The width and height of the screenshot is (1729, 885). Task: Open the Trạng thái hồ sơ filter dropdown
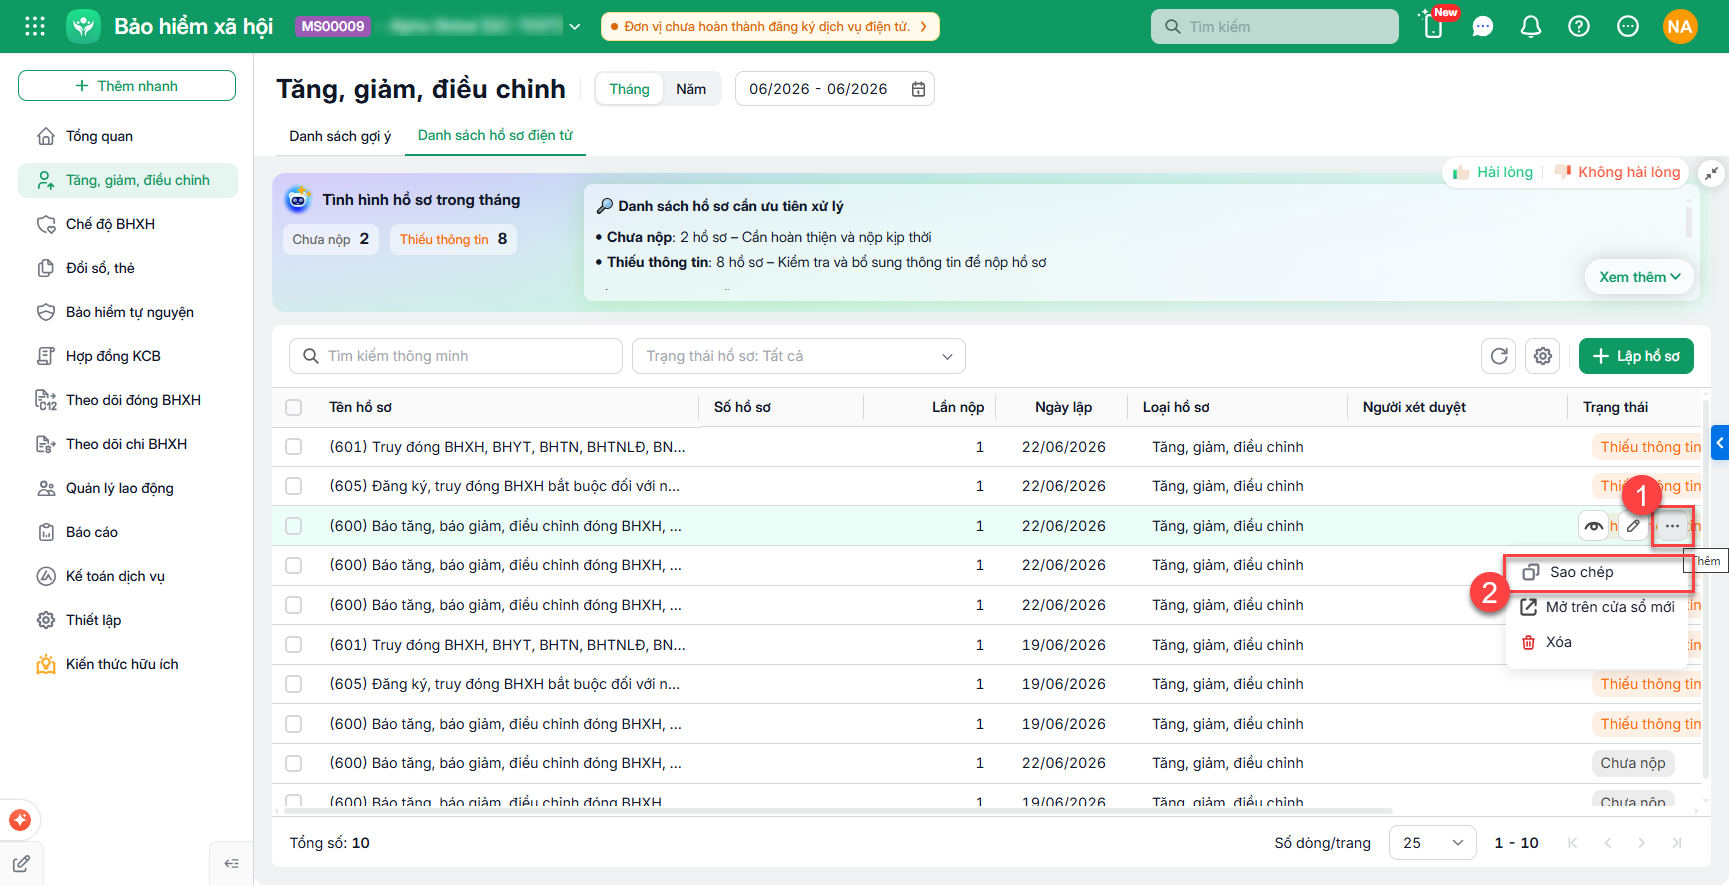tap(798, 356)
